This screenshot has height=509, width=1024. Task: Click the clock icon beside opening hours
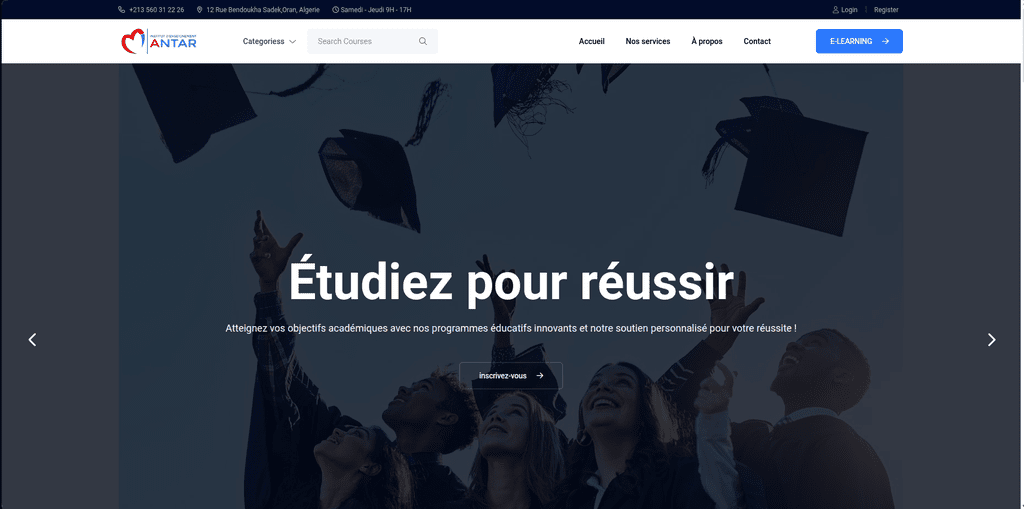336,10
